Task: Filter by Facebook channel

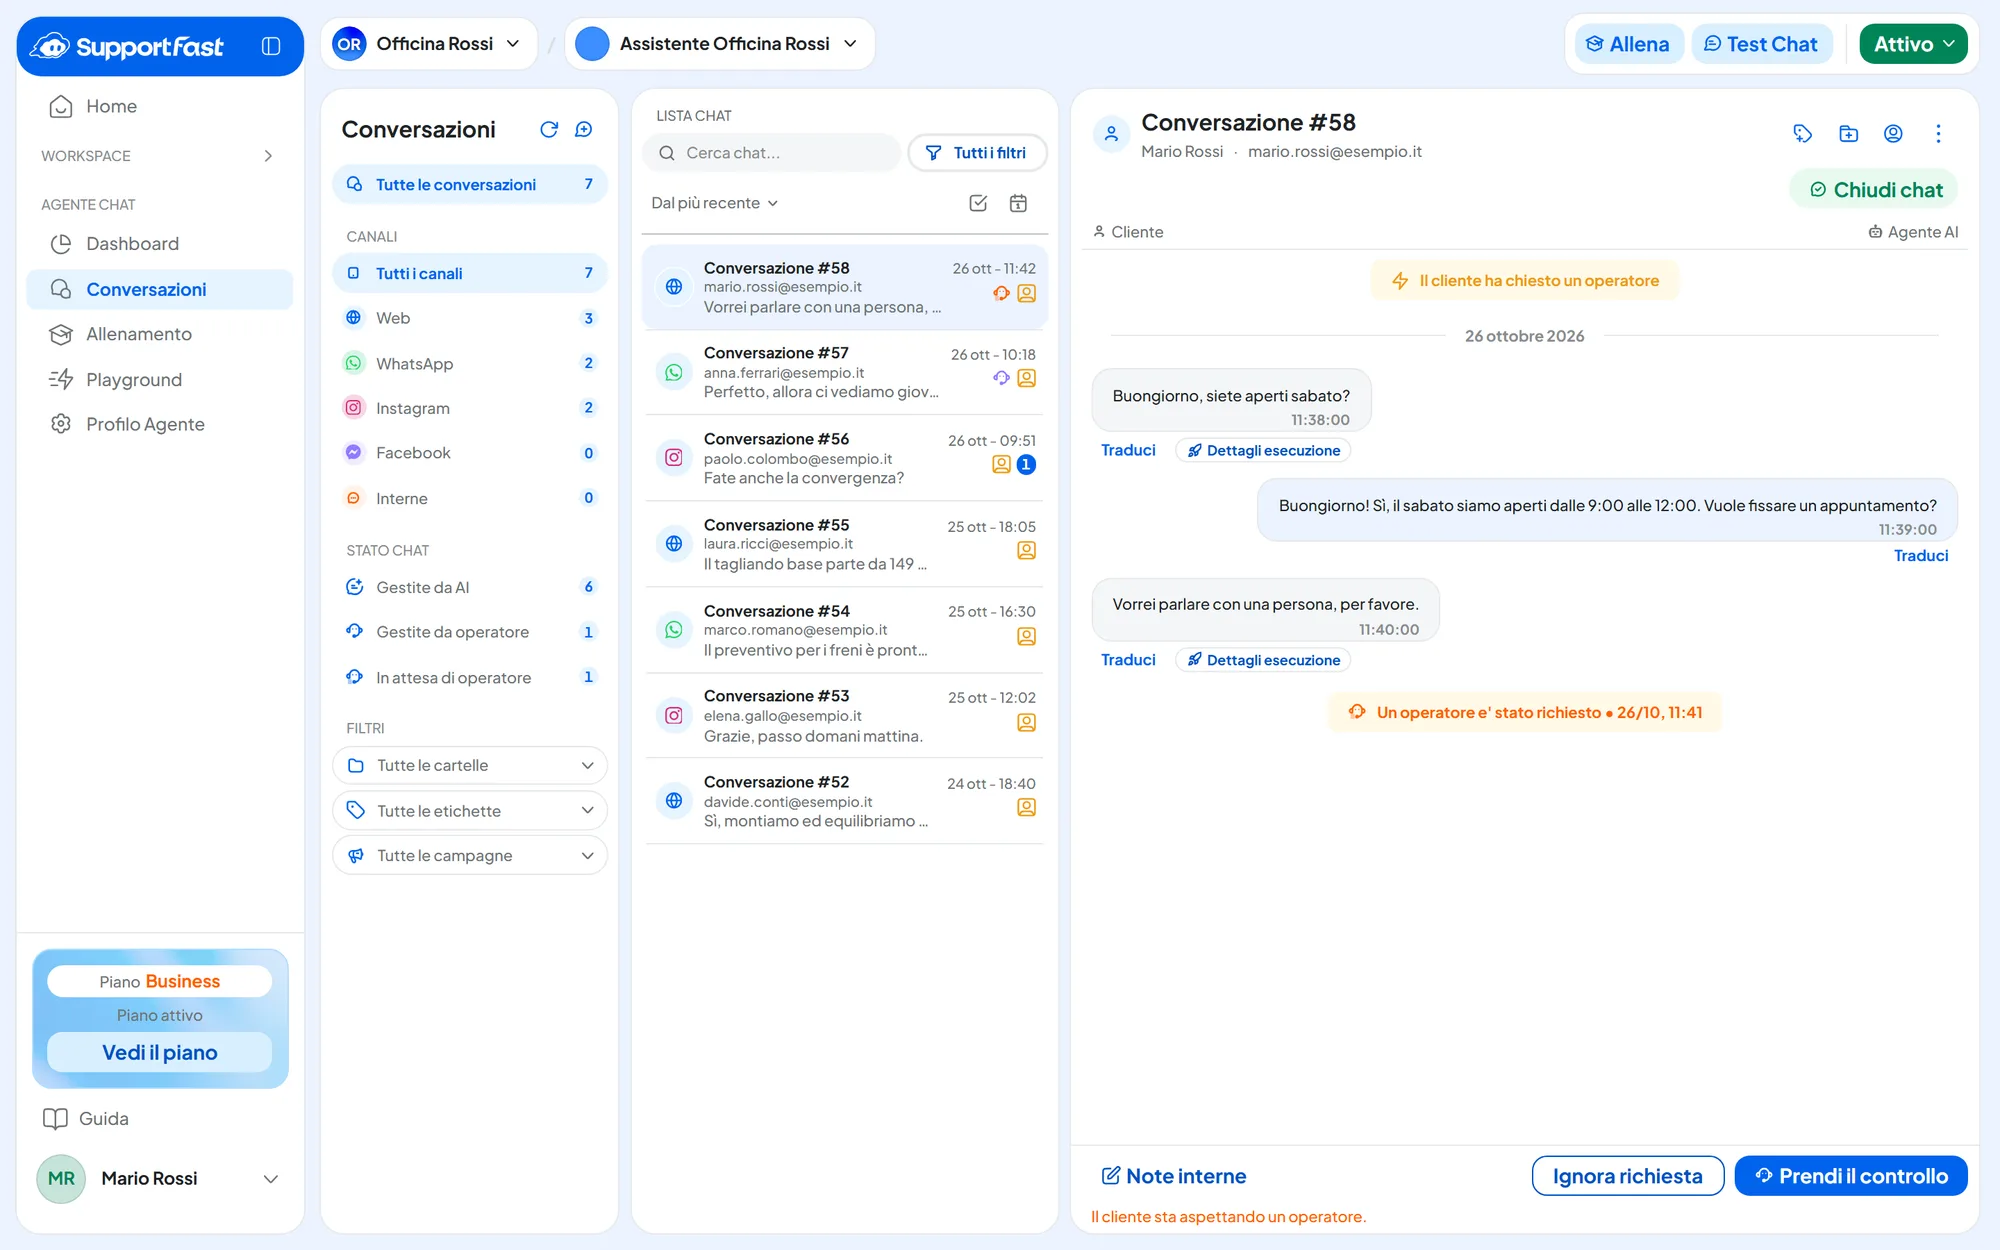Action: pos(470,453)
